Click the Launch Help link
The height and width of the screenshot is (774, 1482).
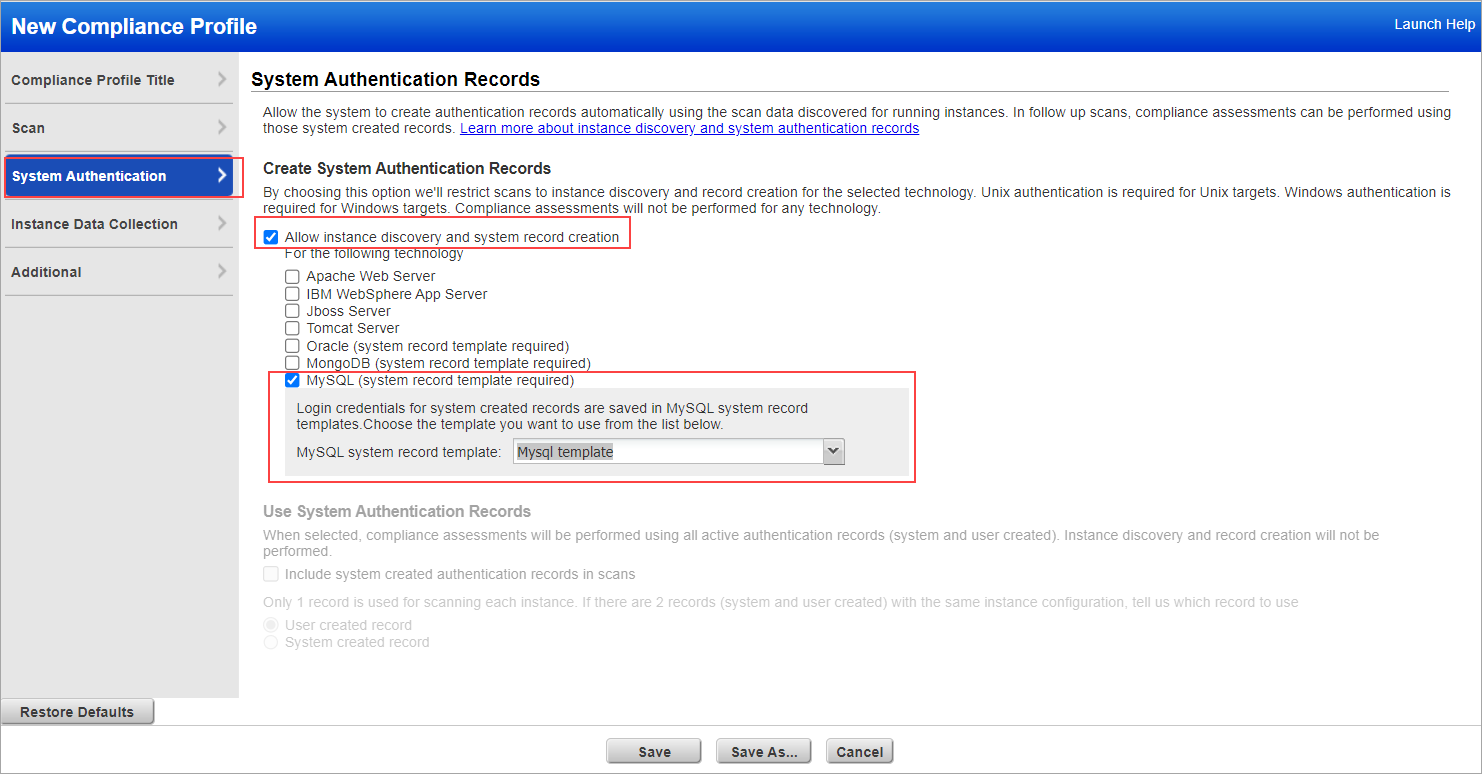point(1434,23)
